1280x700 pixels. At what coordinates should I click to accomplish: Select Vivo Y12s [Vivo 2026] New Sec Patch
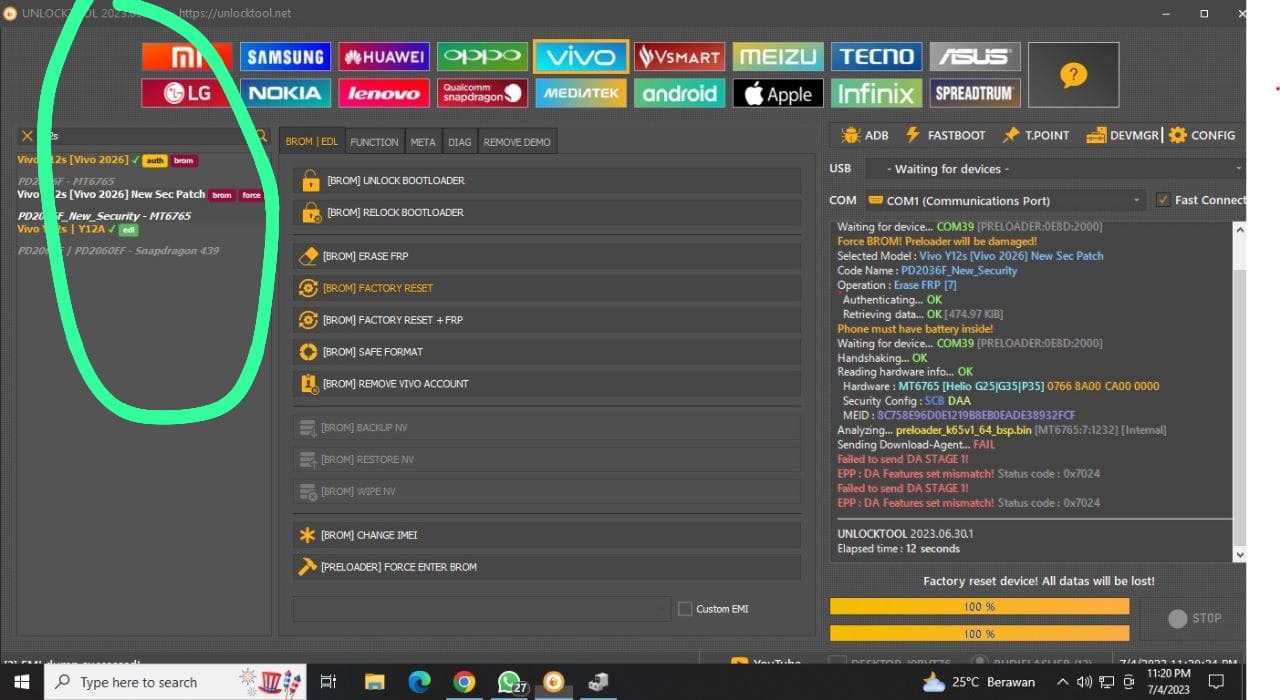coord(142,195)
